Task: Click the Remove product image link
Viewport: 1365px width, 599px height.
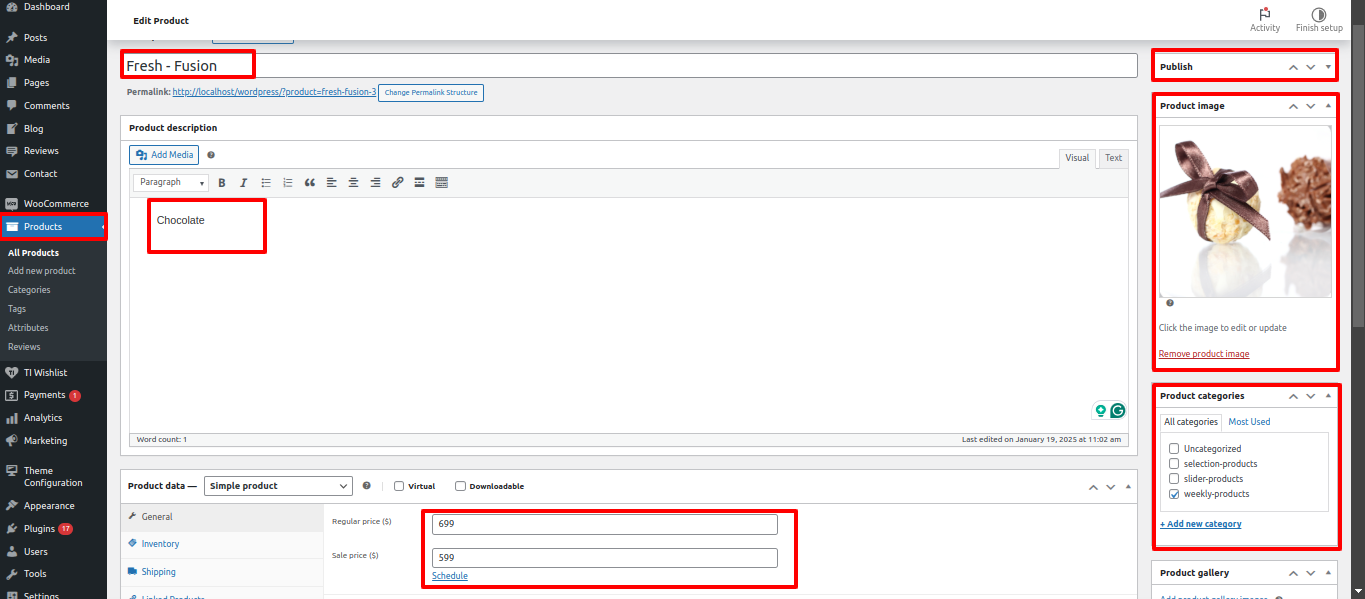Action: [x=1203, y=354]
